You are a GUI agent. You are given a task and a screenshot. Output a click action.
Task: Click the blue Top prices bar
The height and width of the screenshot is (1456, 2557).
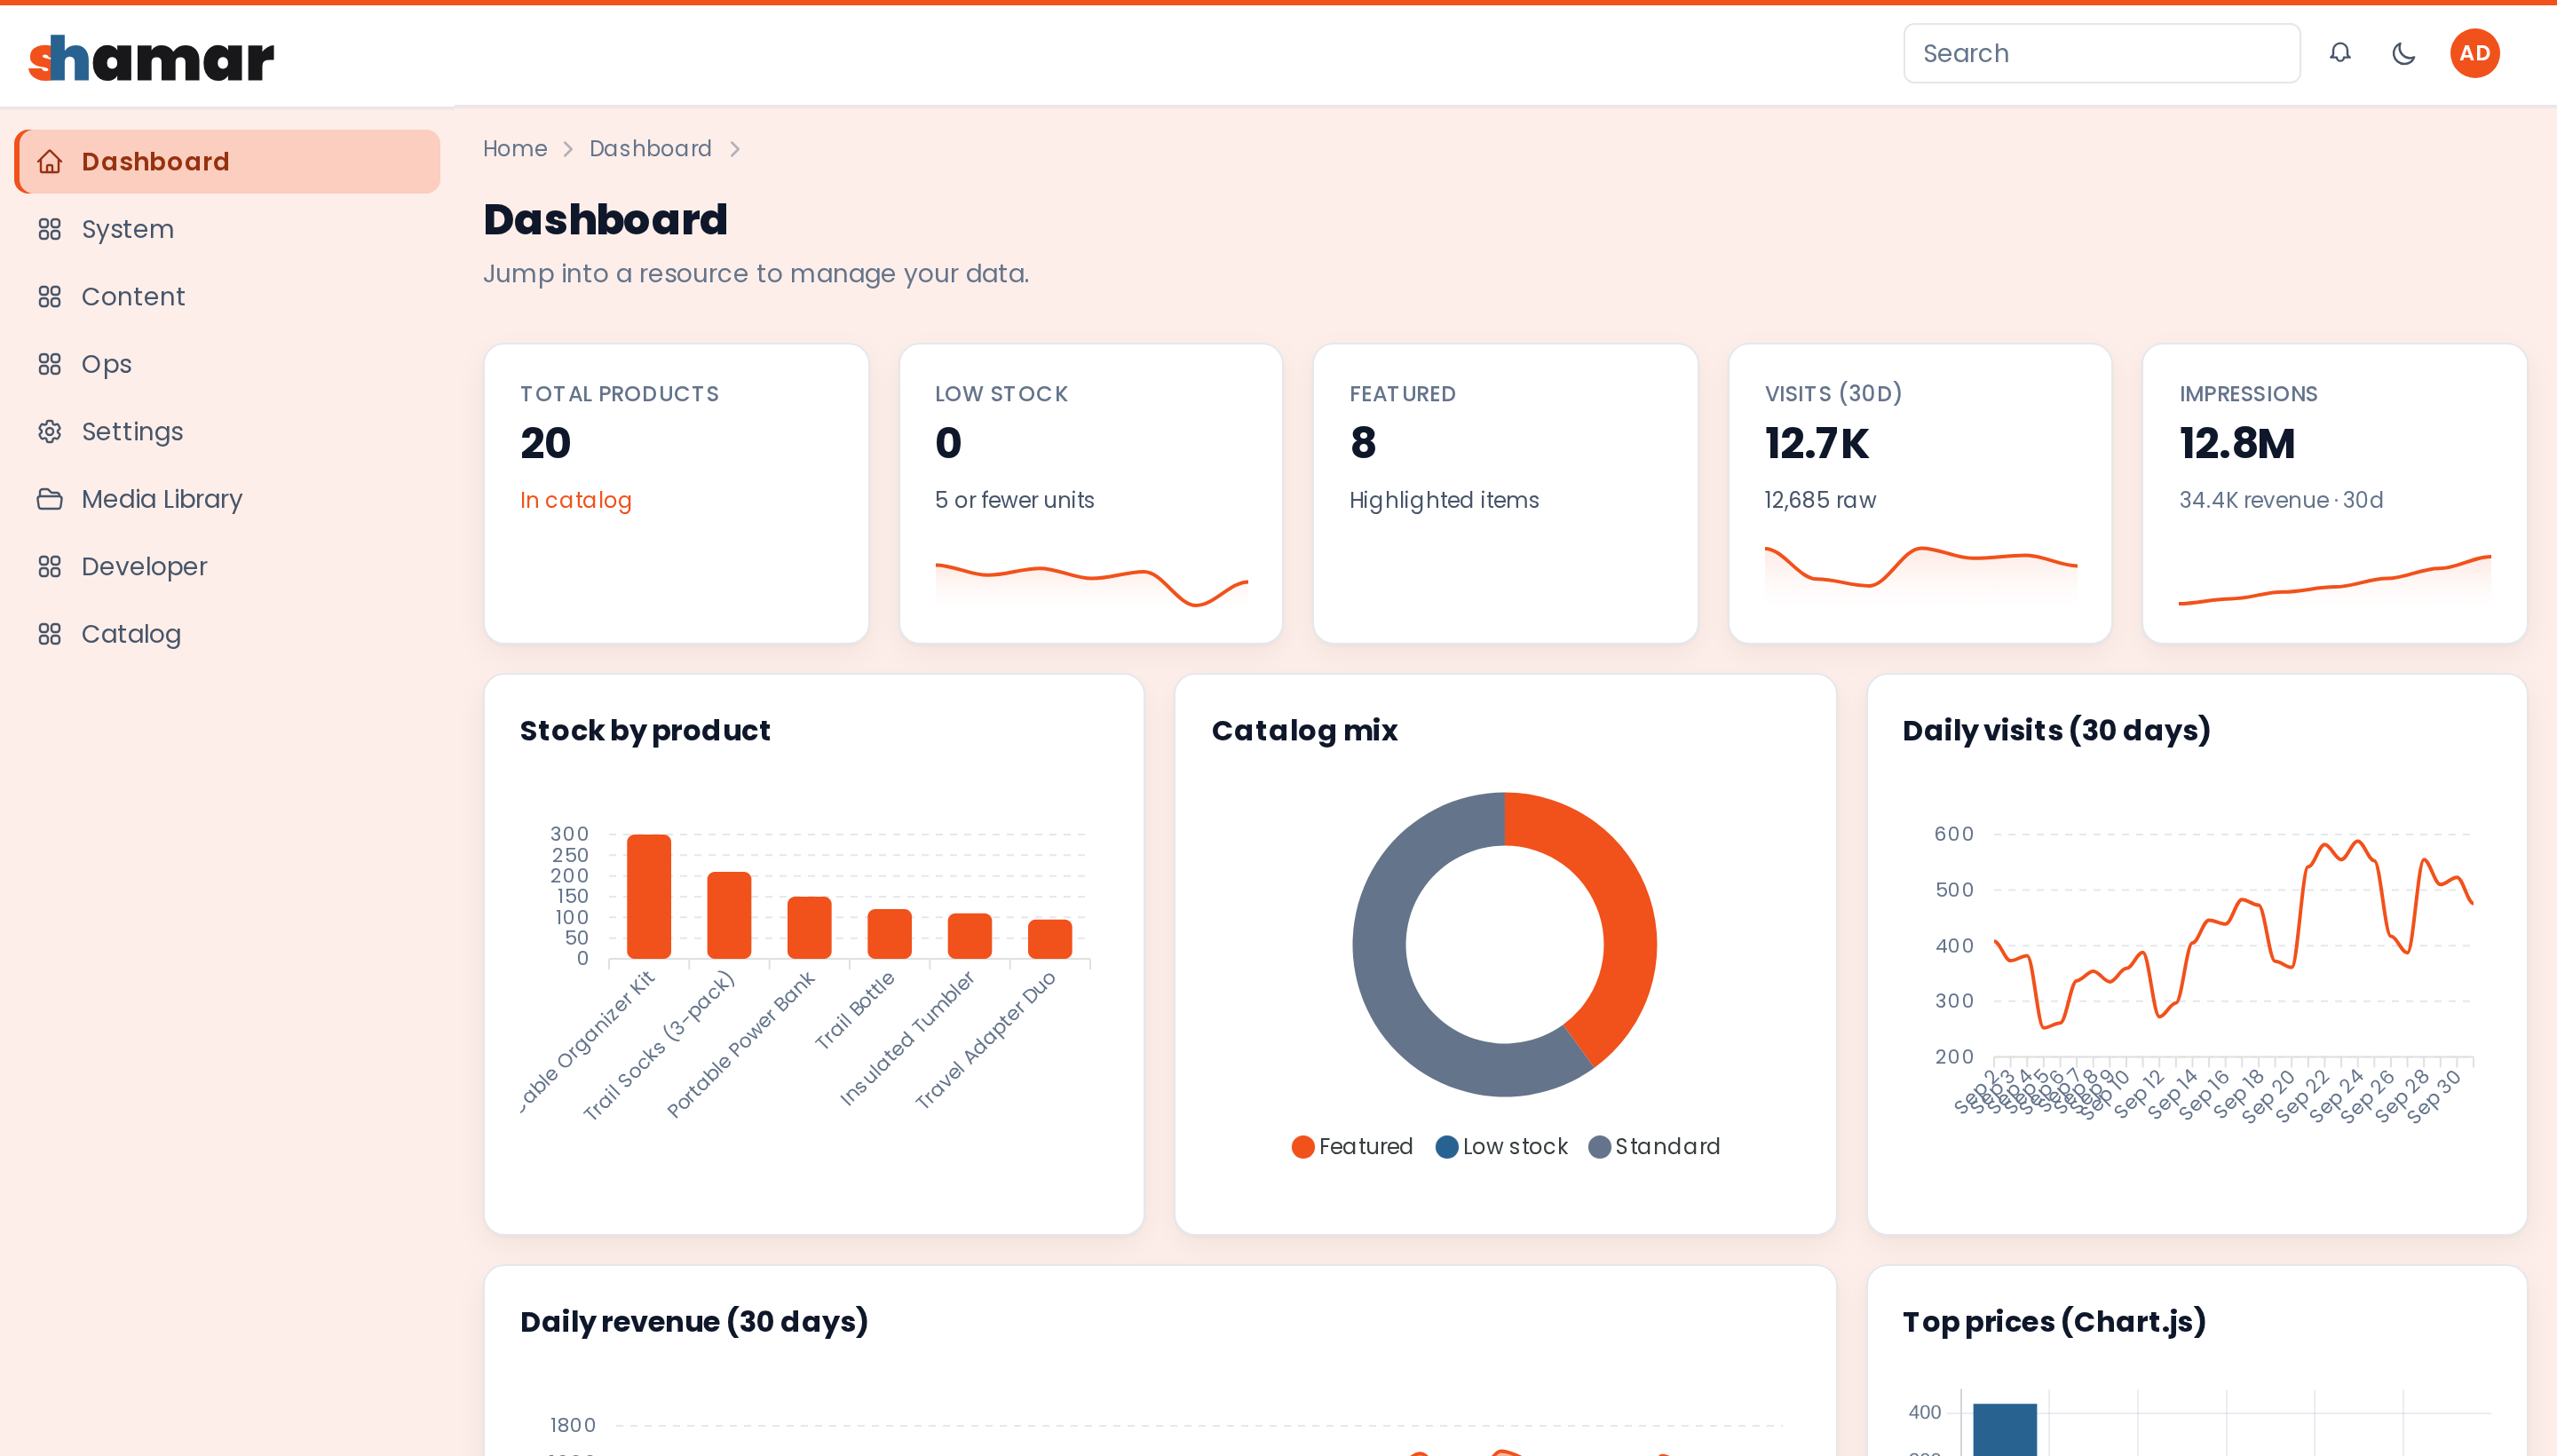pos(2004,1430)
